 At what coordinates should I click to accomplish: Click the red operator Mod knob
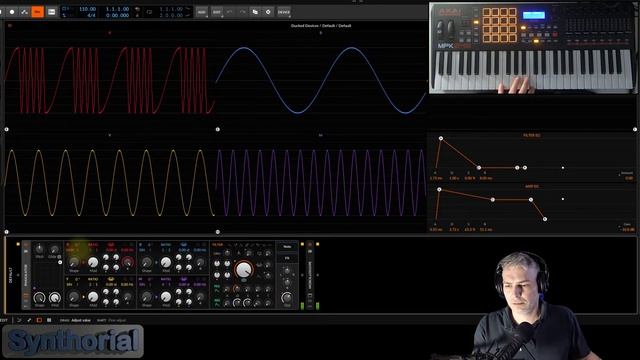[x=93, y=262]
